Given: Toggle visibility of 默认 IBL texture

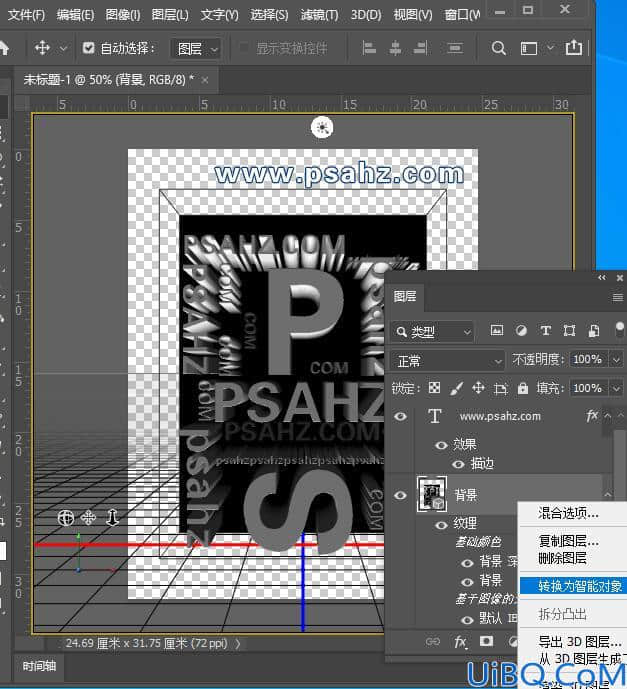Looking at the screenshot, I should point(467,620).
